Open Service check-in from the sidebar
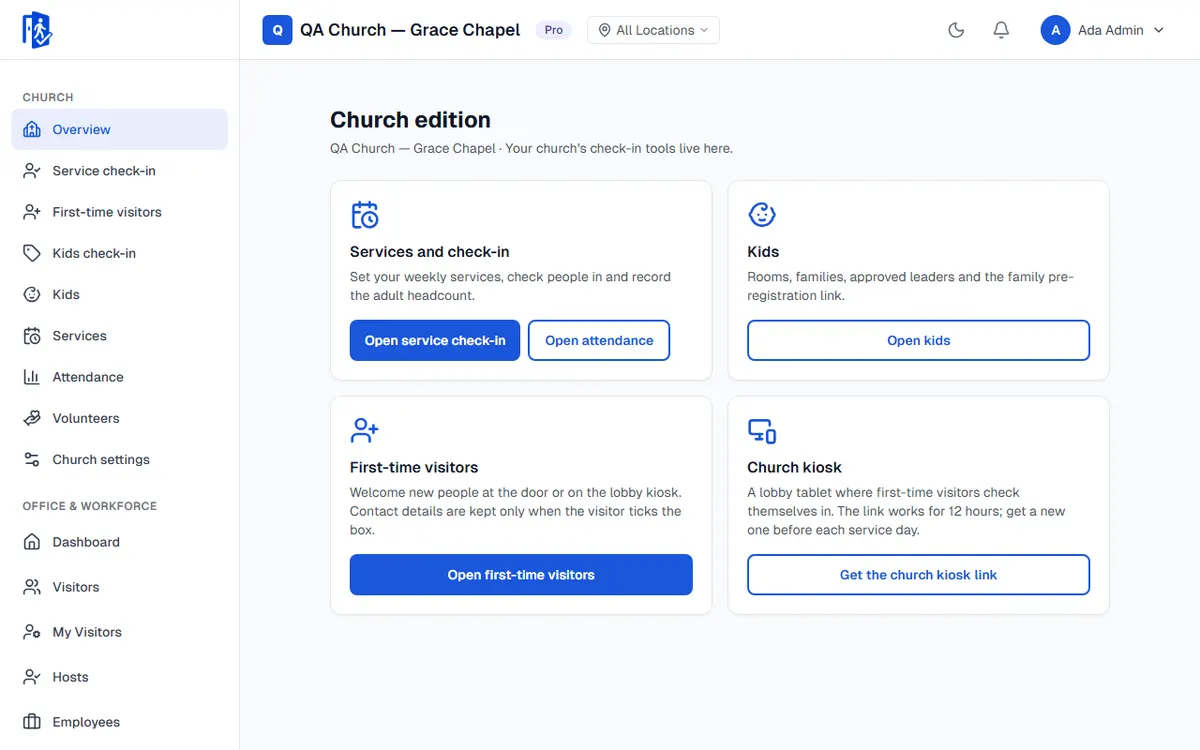The image size is (1200, 750). (120, 171)
